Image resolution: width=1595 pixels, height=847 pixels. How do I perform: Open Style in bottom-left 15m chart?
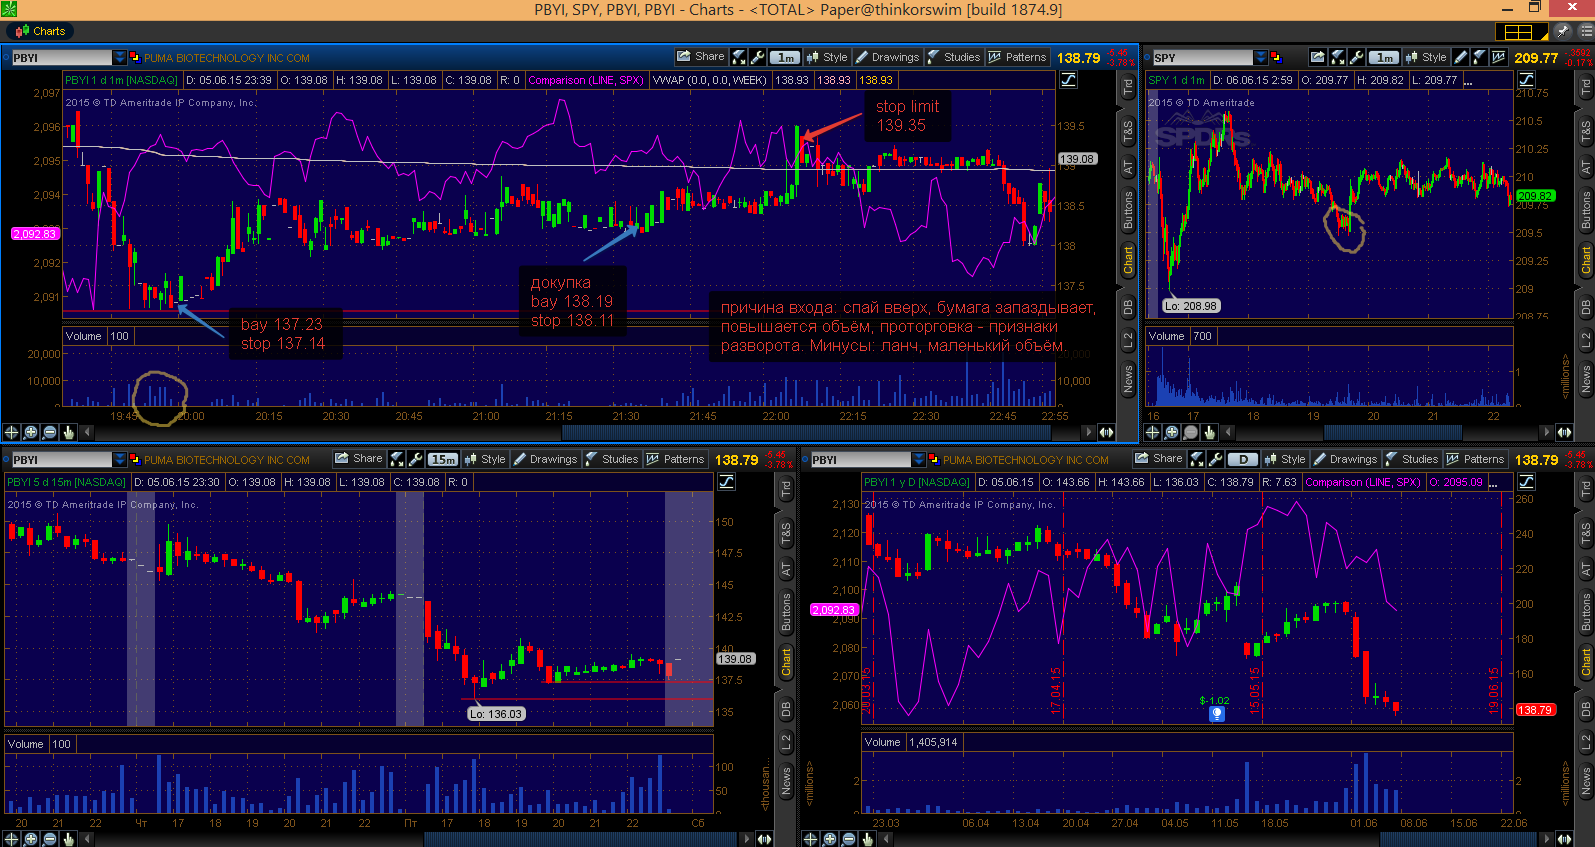pos(485,459)
